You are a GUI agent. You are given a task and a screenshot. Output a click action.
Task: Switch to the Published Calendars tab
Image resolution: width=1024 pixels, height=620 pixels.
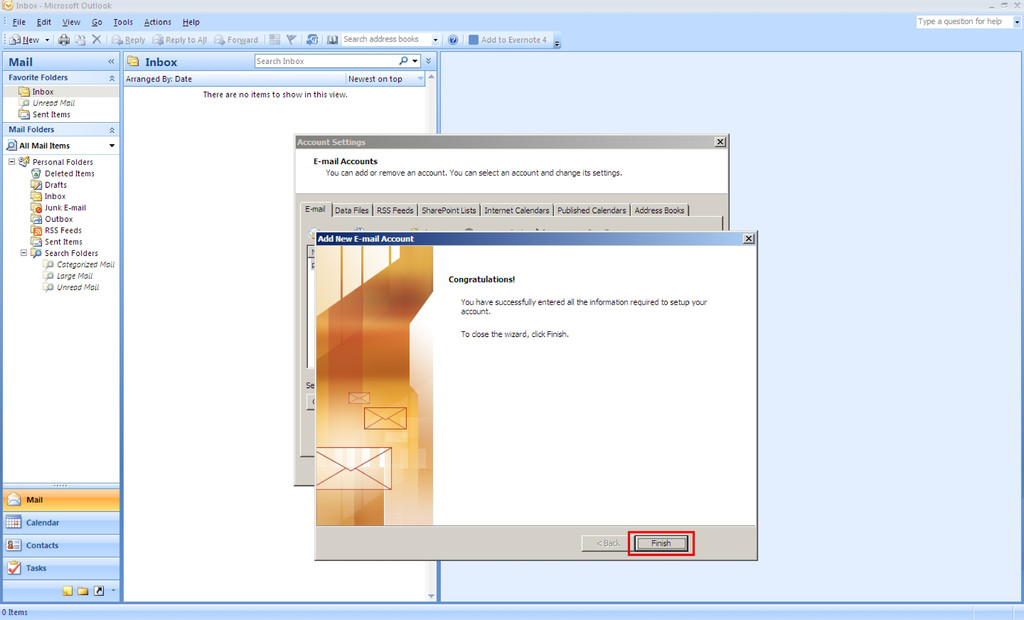(592, 210)
